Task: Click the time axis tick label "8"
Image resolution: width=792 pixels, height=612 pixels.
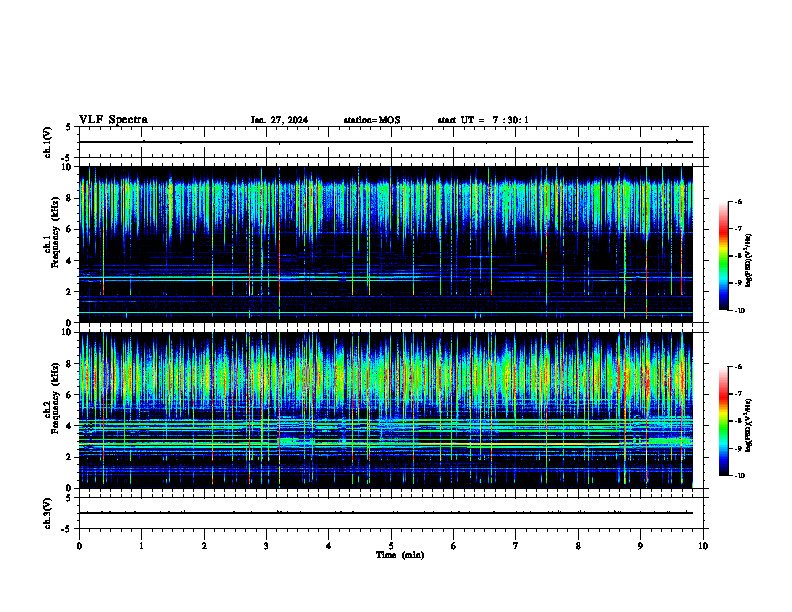Action: (578, 546)
